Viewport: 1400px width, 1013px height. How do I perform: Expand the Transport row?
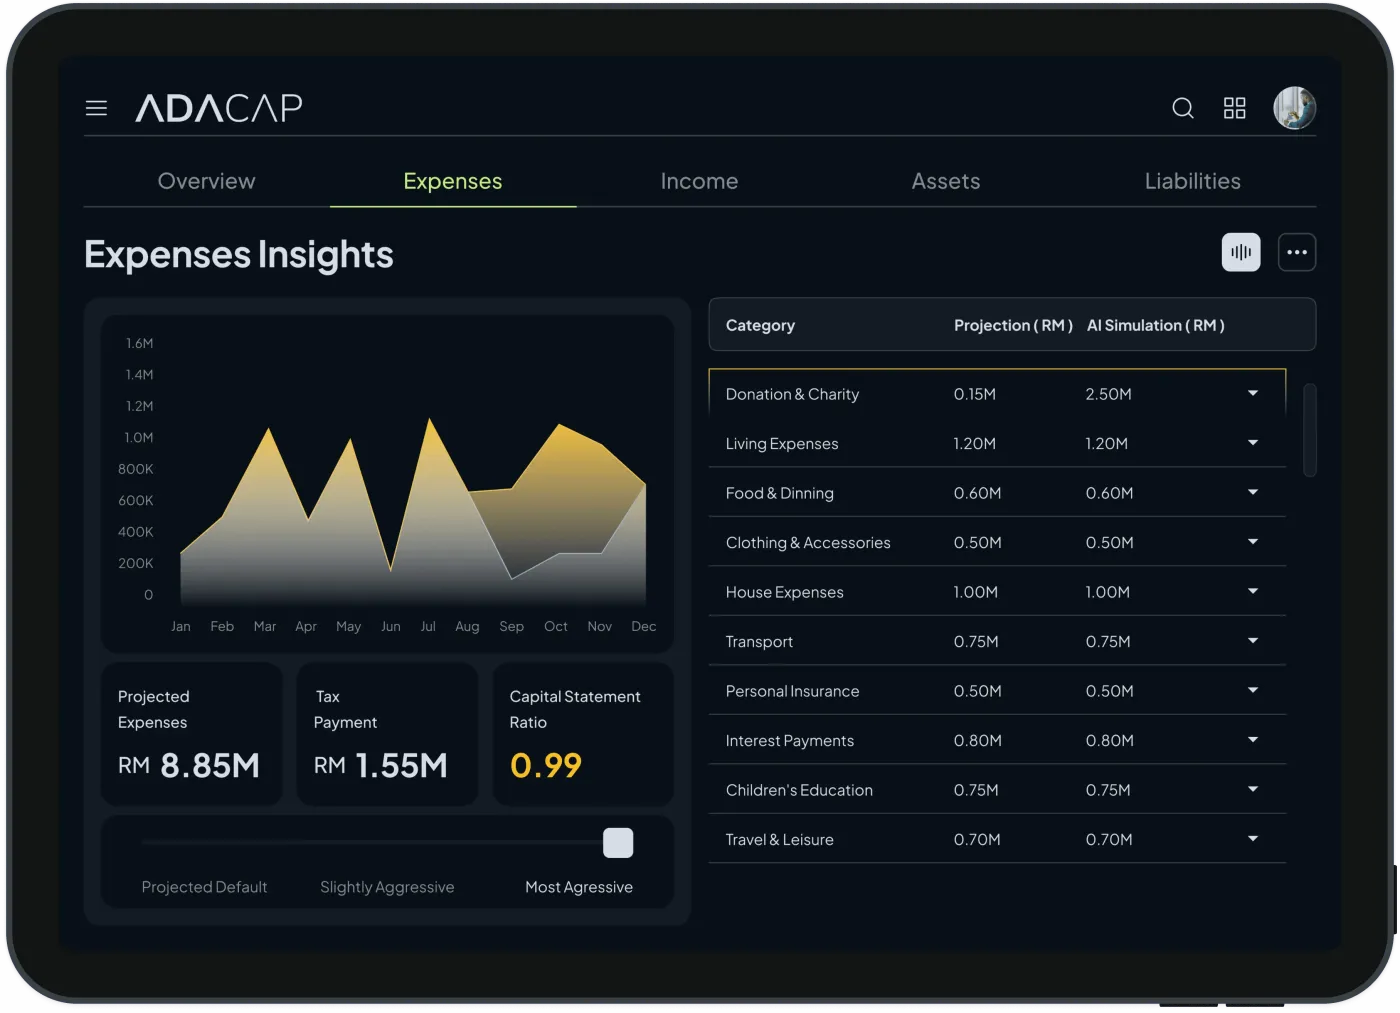click(1253, 640)
